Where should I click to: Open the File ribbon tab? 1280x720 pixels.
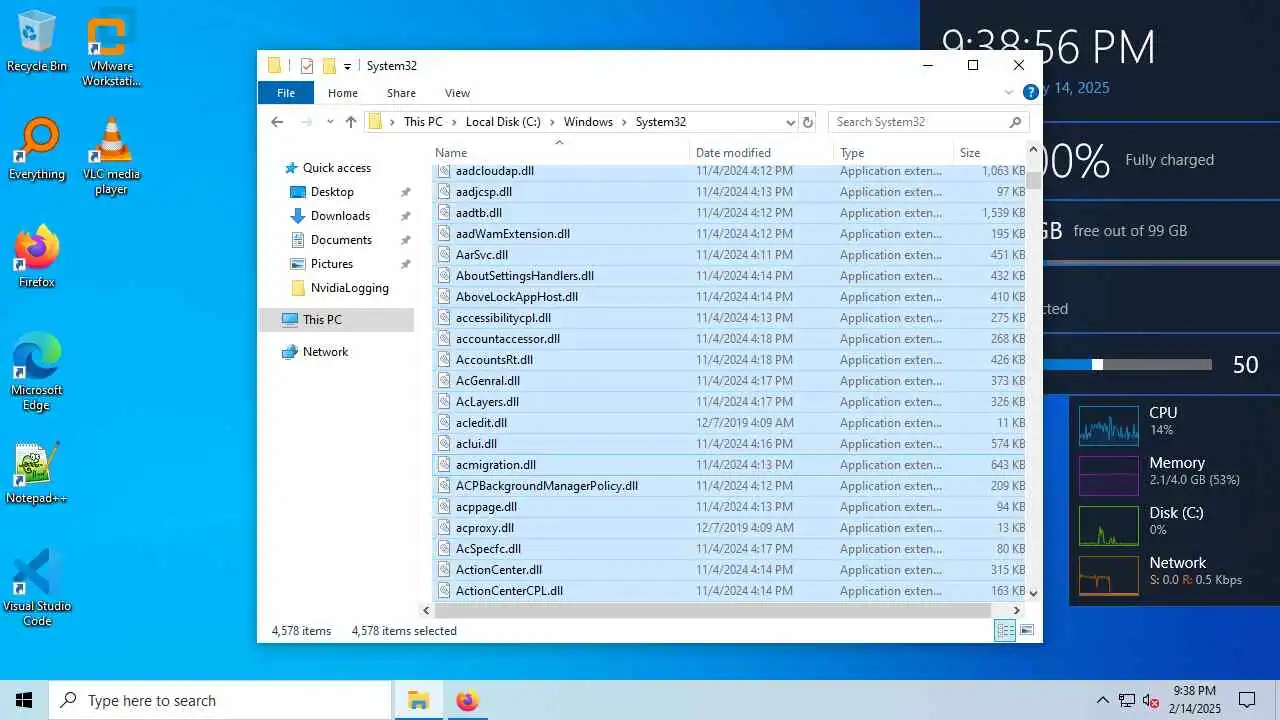(x=286, y=93)
